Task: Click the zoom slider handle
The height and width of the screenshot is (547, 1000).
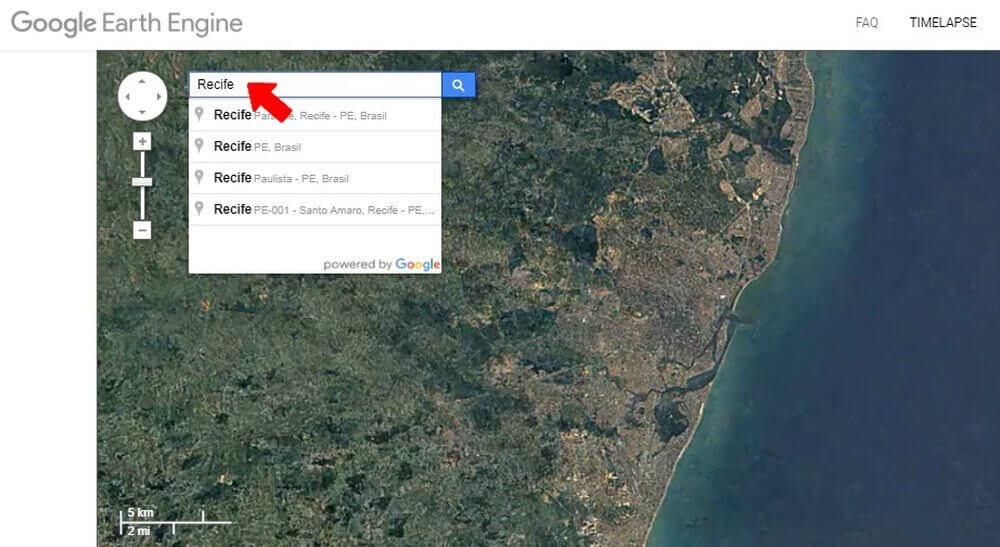Action: click(142, 181)
